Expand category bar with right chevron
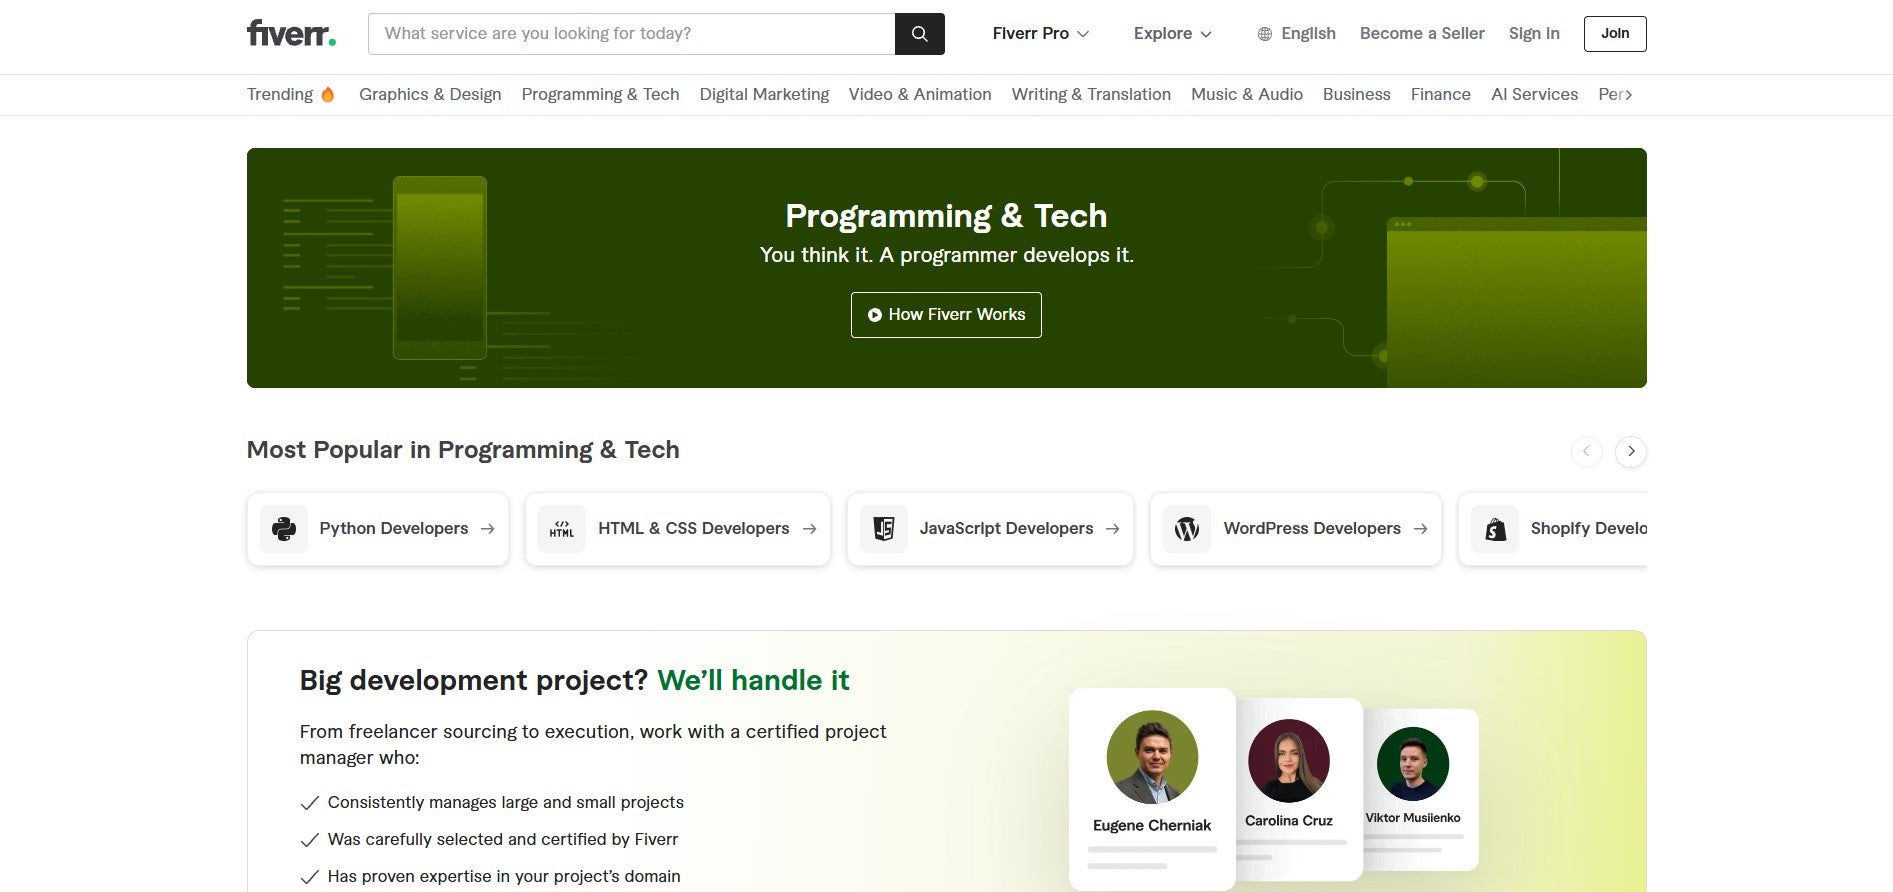 (x=1629, y=94)
